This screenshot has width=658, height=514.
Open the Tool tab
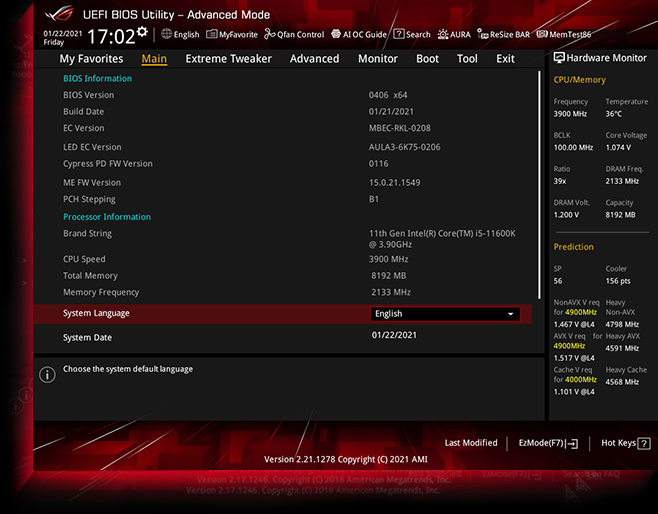tap(467, 59)
